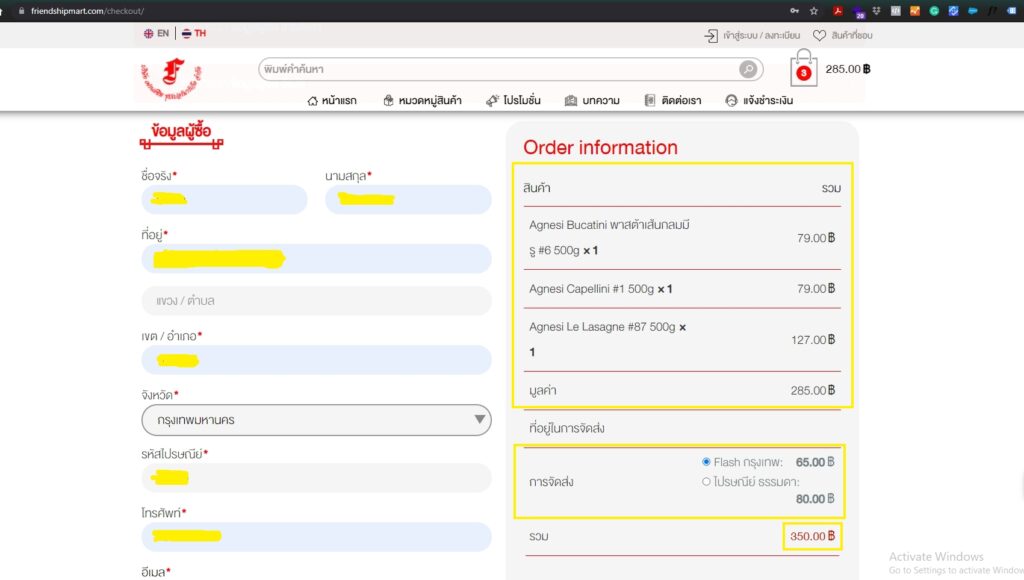The width and height of the screenshot is (1024, 580).
Task: Click the product search text box
Action: click(495, 69)
